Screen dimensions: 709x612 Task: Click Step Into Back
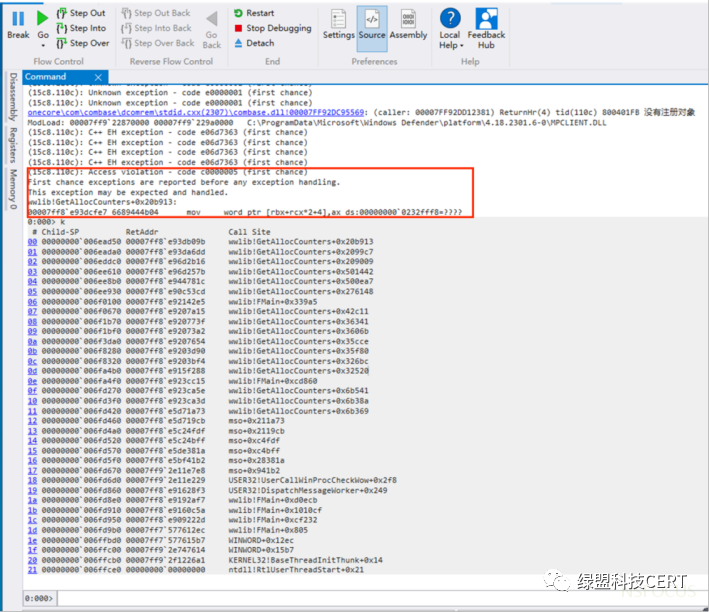coord(156,28)
